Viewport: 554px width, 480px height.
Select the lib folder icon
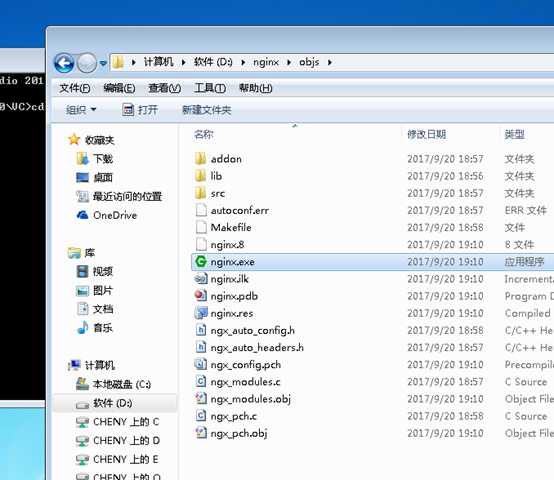click(201, 176)
